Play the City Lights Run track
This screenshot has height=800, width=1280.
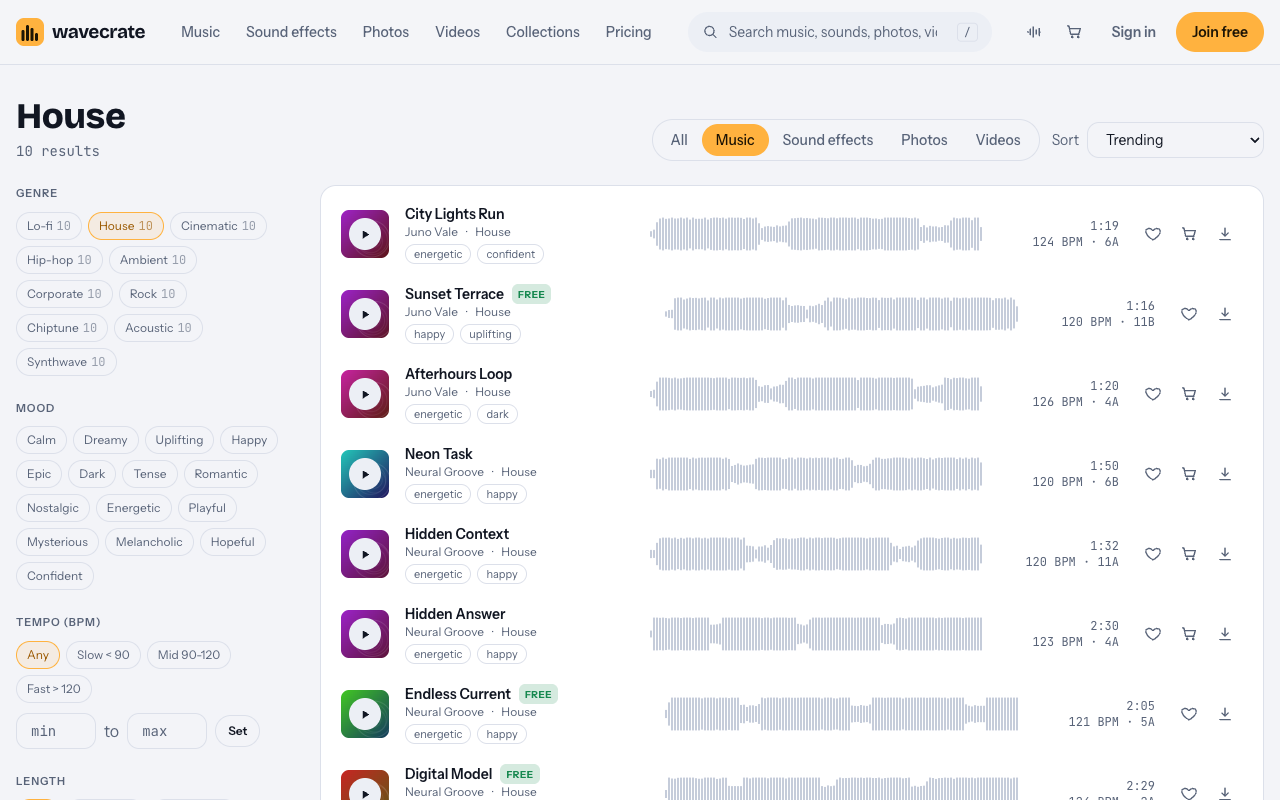365,234
